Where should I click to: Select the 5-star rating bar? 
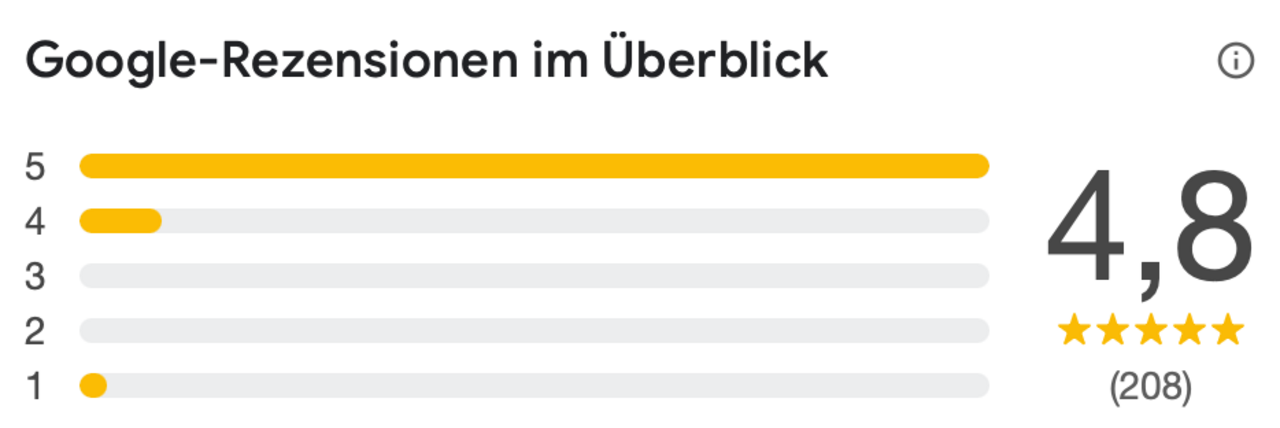534,166
